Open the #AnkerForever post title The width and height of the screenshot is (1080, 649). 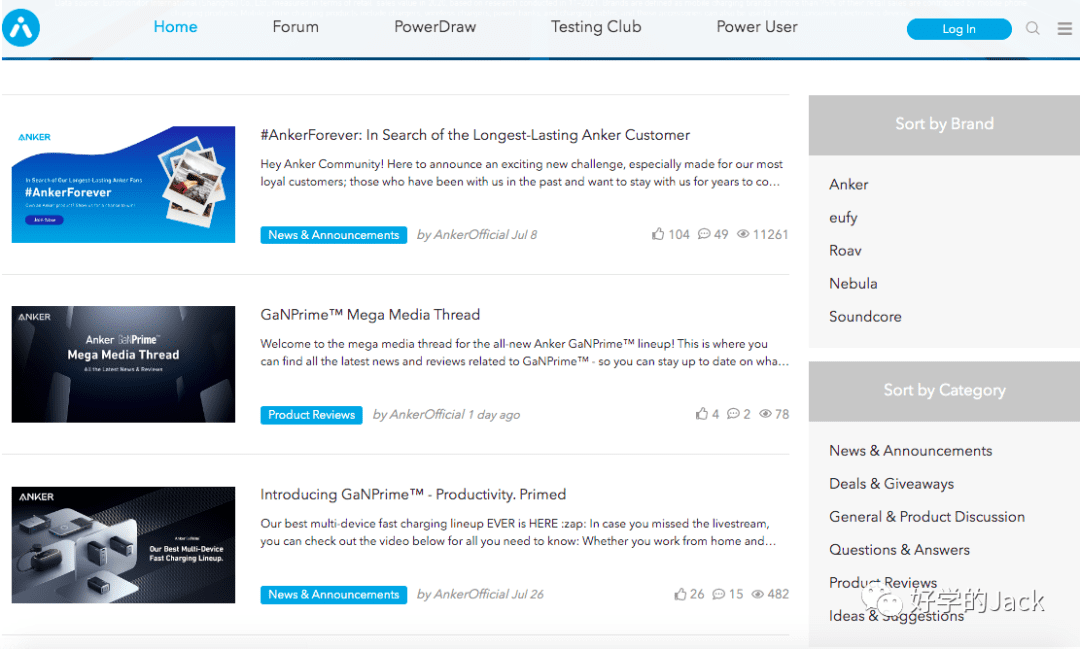475,135
